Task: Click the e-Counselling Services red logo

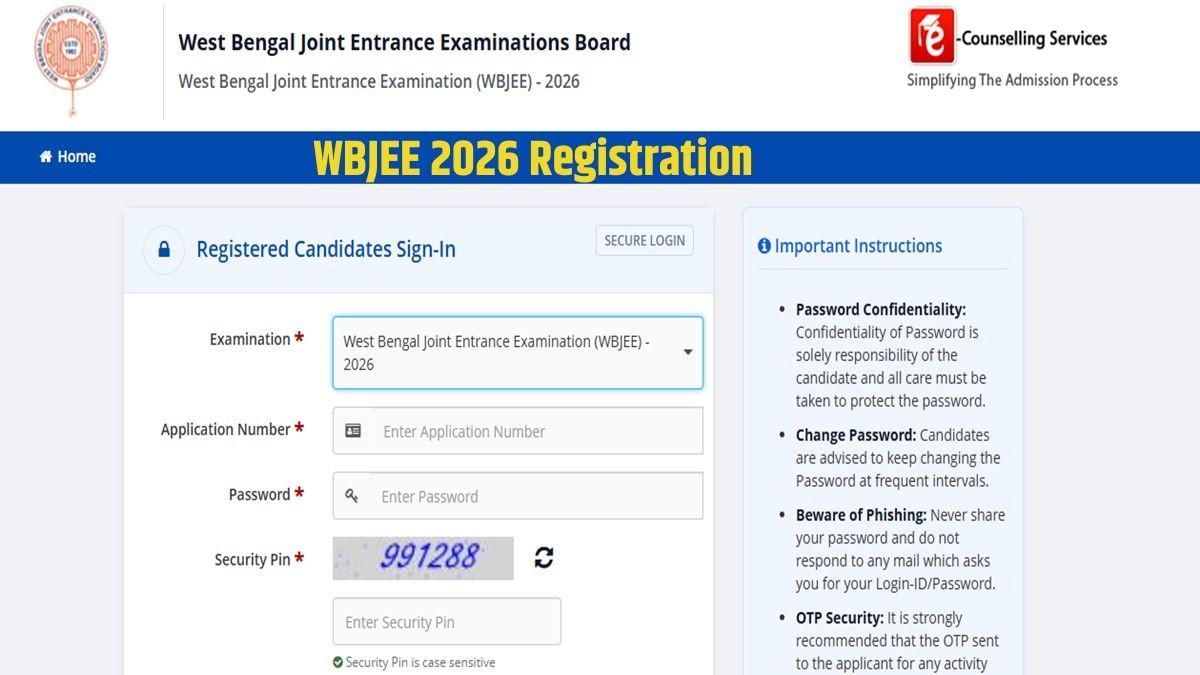Action: (931, 35)
